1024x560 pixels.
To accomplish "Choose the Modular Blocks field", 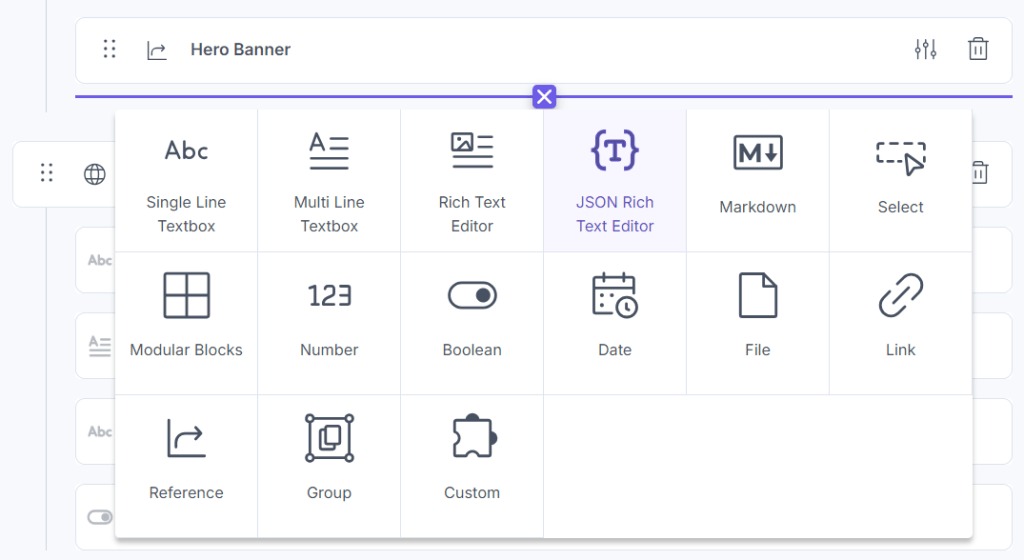I will [186, 323].
